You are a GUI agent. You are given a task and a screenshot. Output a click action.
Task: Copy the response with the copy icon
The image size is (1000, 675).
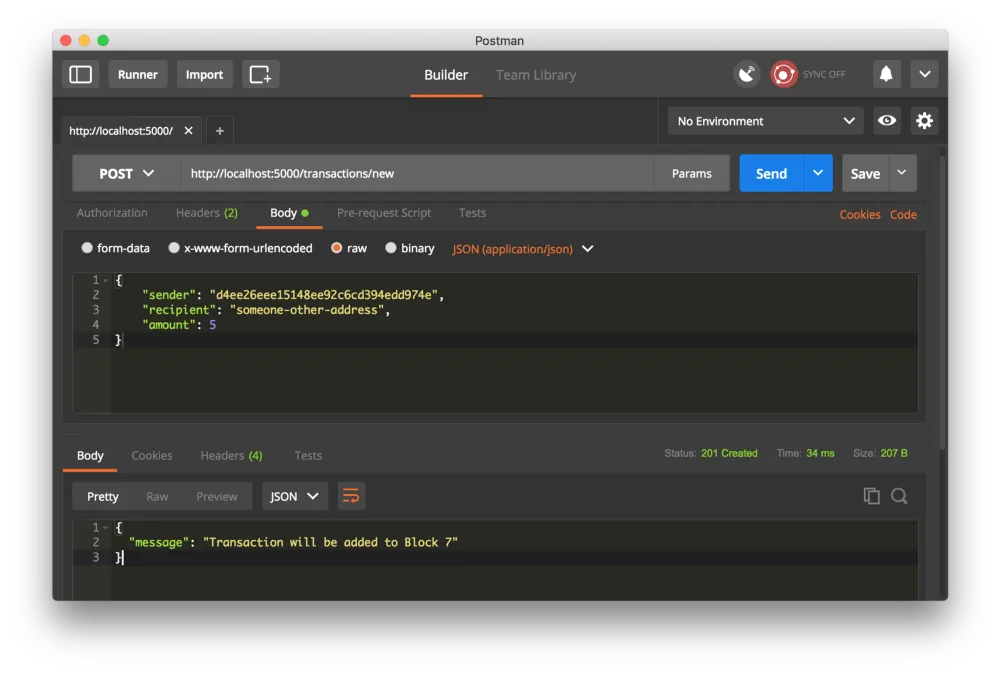(x=871, y=495)
